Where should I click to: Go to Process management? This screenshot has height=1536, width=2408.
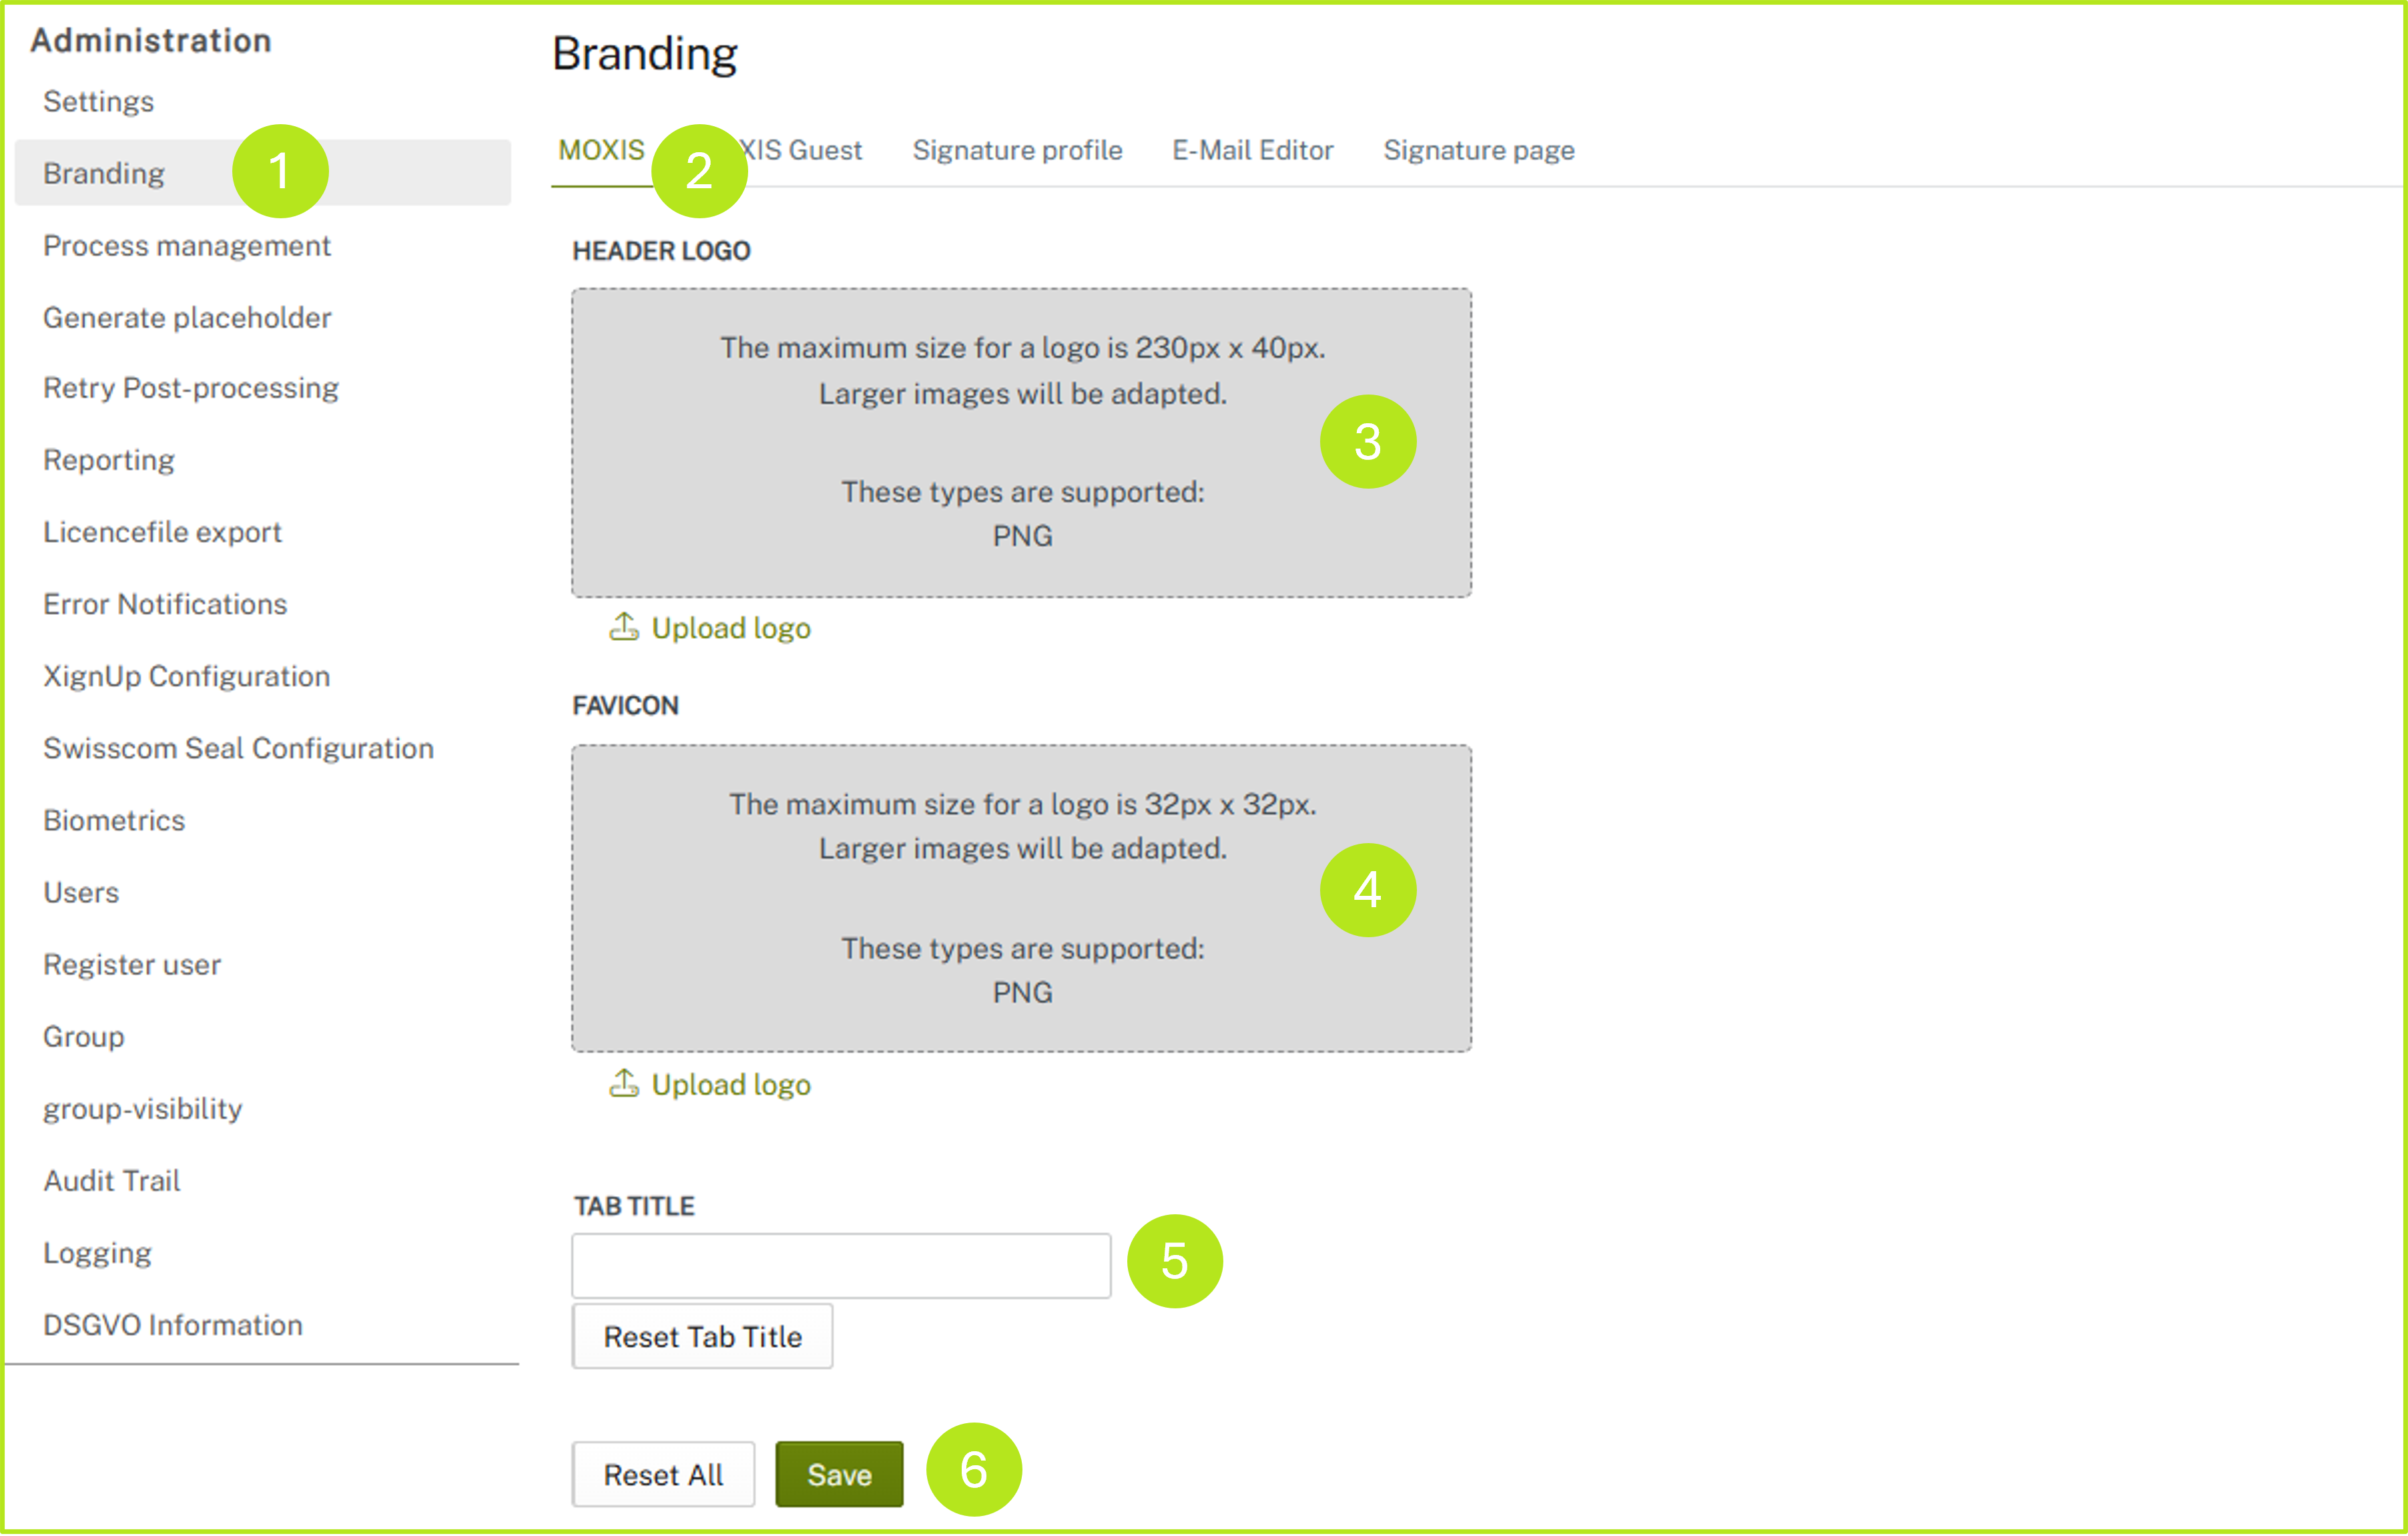tap(186, 246)
